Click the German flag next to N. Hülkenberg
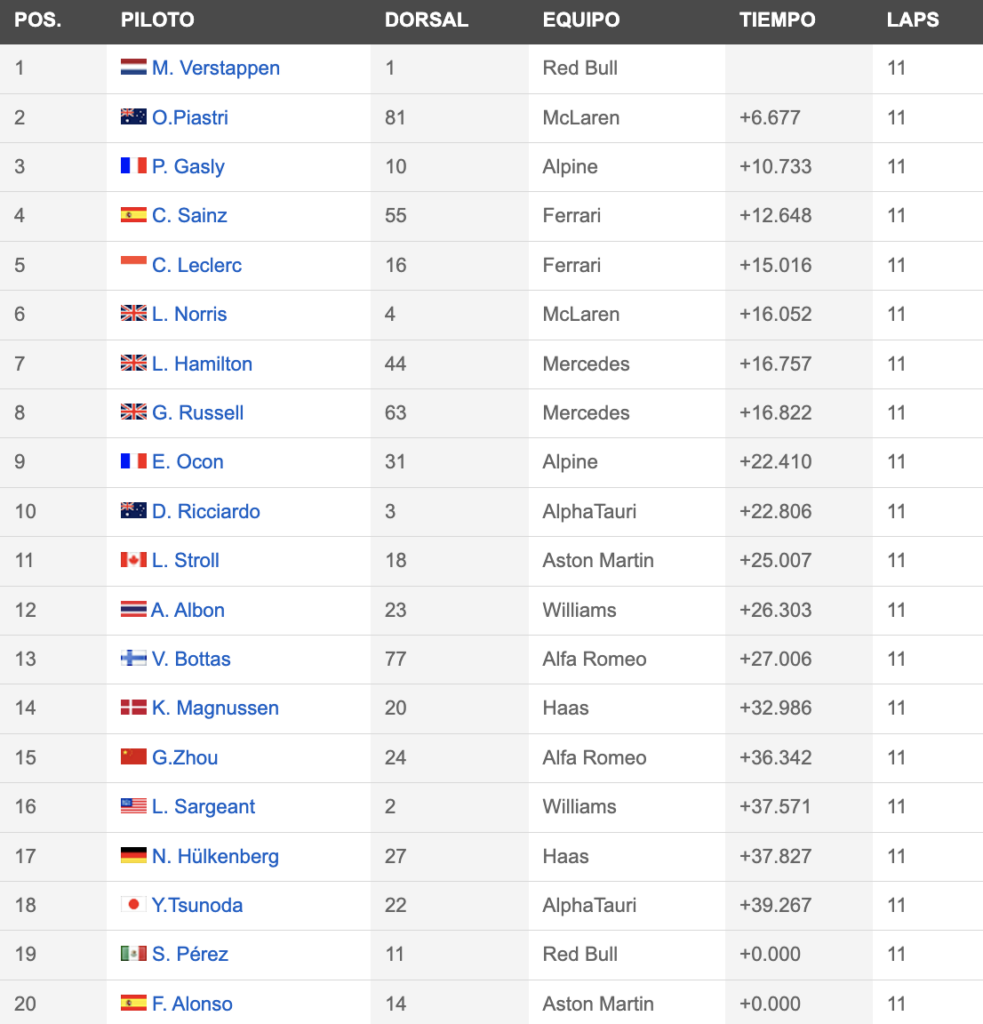 click(133, 856)
